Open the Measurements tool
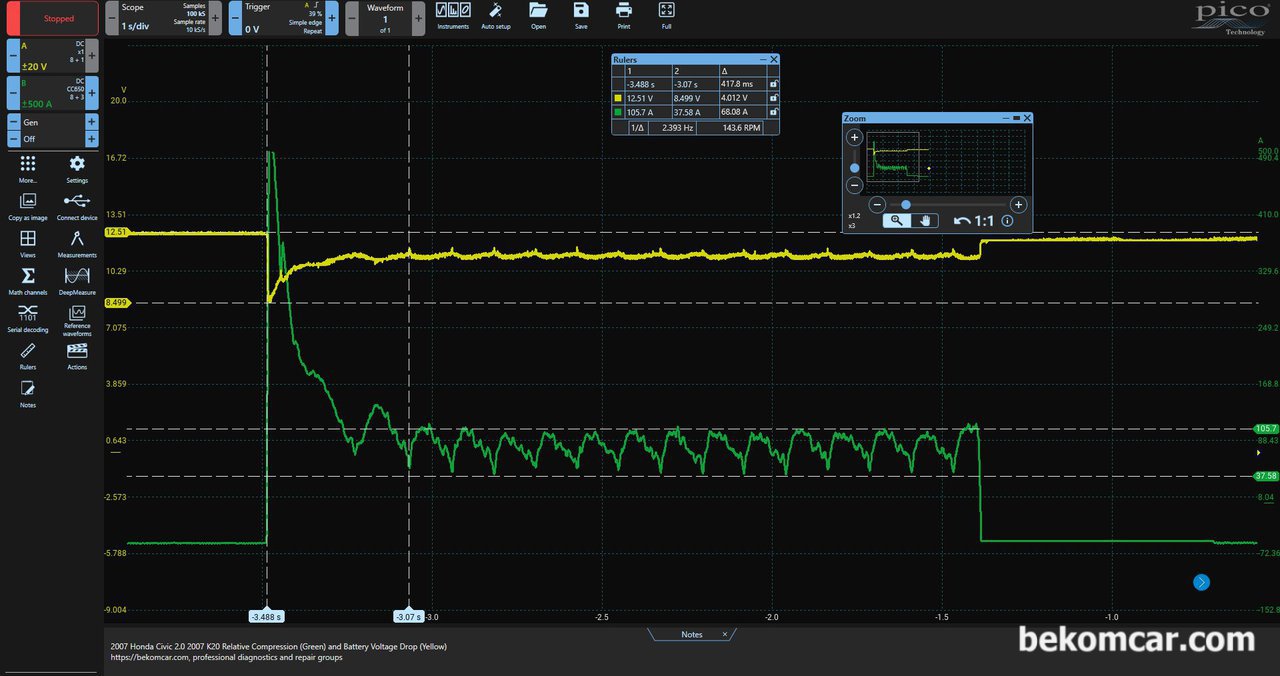Image resolution: width=1280 pixels, height=676 pixels. coord(77,243)
